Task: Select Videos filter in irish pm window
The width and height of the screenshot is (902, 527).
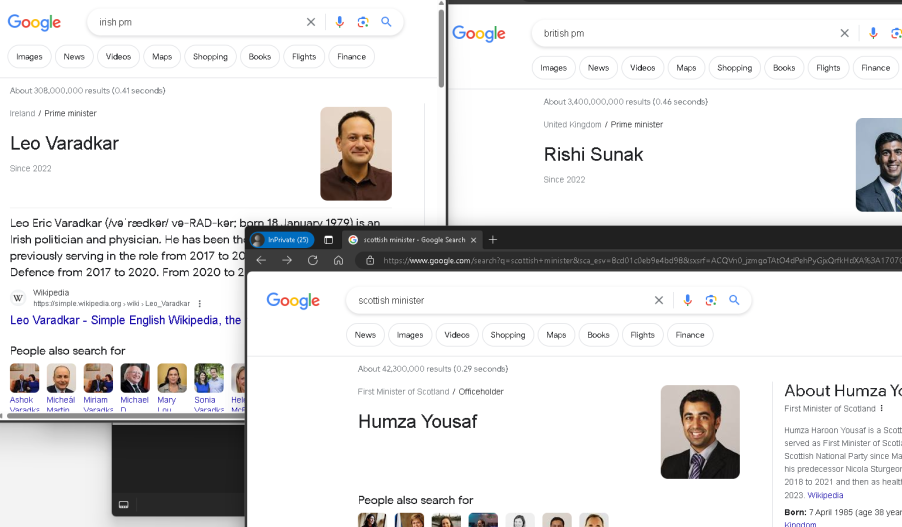Action: 119,56
